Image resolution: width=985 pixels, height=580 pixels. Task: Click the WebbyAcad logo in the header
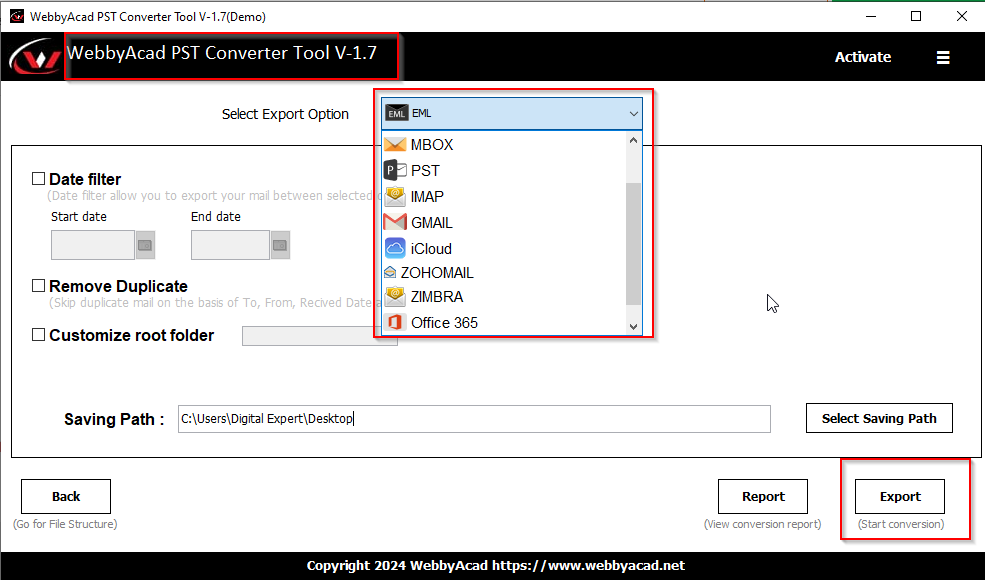pyautogui.click(x=35, y=57)
